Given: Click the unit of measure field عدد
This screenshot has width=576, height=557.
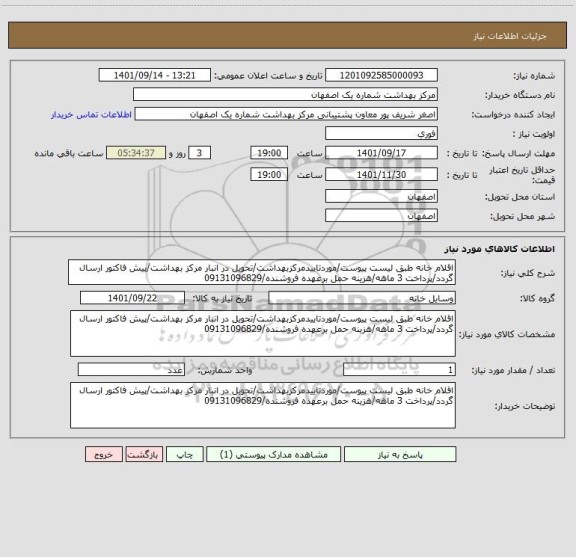Looking at the screenshot, I should 131,370.
